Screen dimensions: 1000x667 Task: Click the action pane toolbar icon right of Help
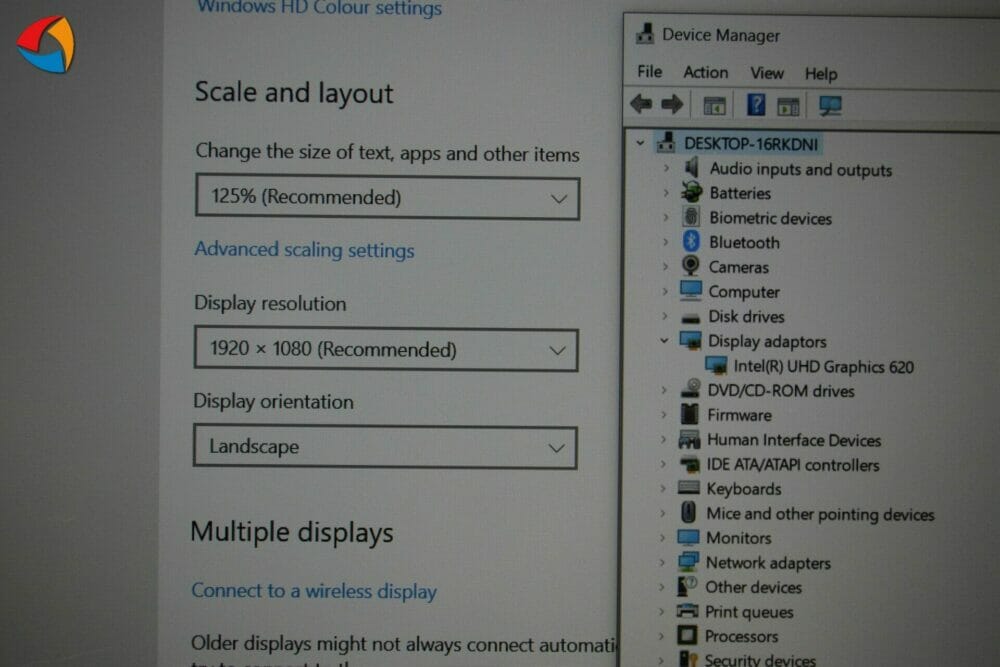pos(788,106)
